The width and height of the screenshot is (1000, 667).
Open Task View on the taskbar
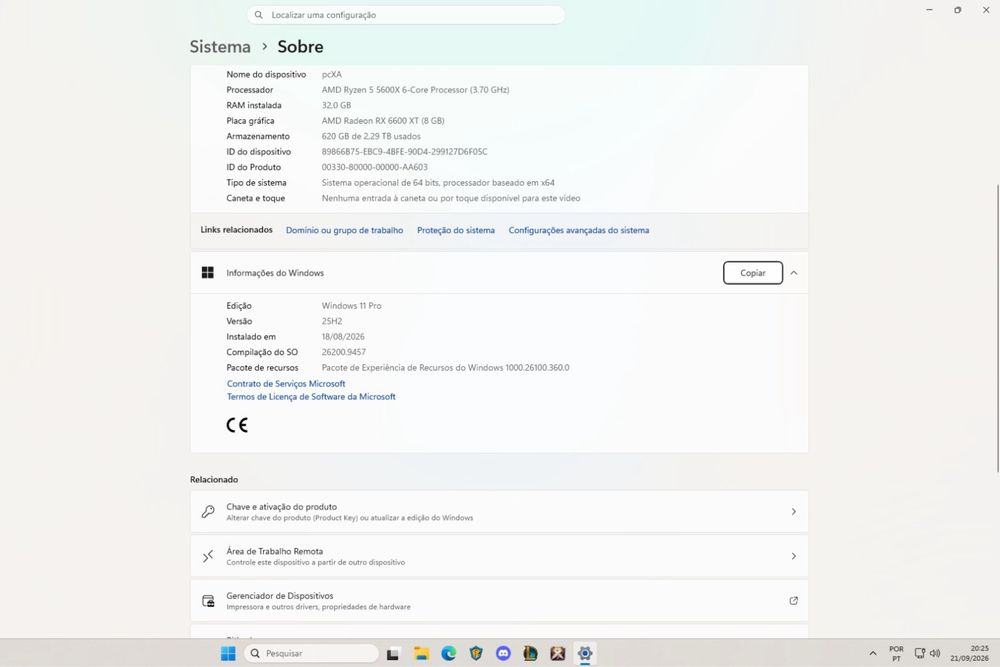[x=393, y=653]
